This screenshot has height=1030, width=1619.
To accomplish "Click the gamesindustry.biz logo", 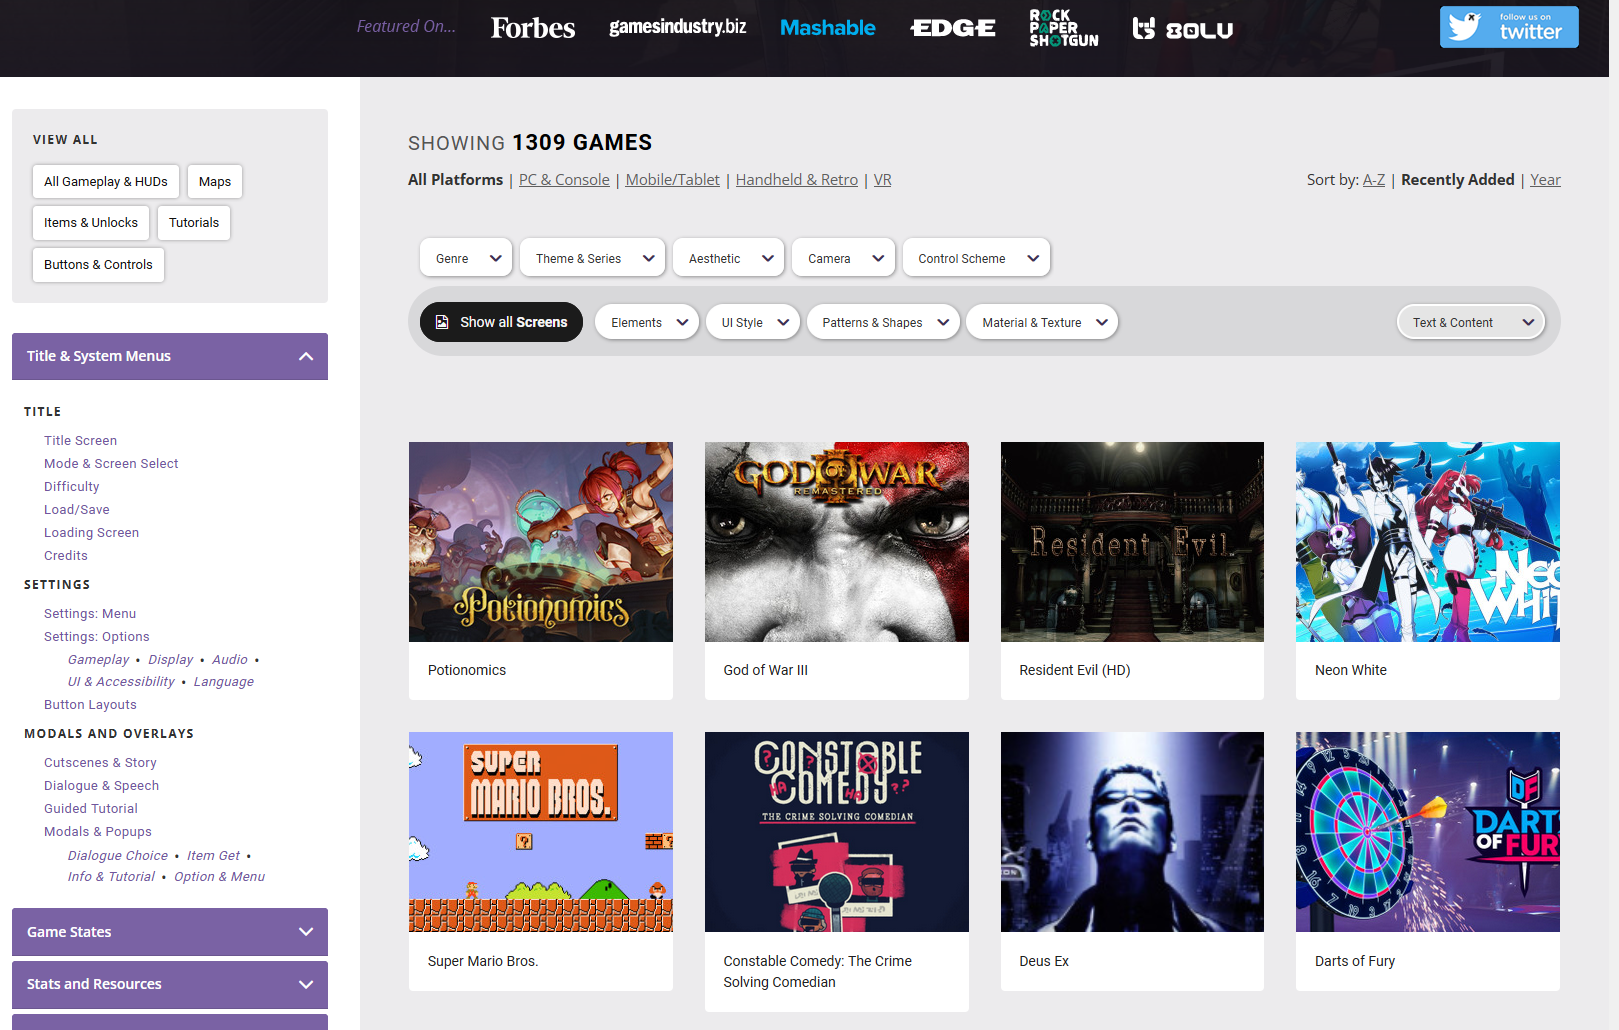I will coord(677,27).
